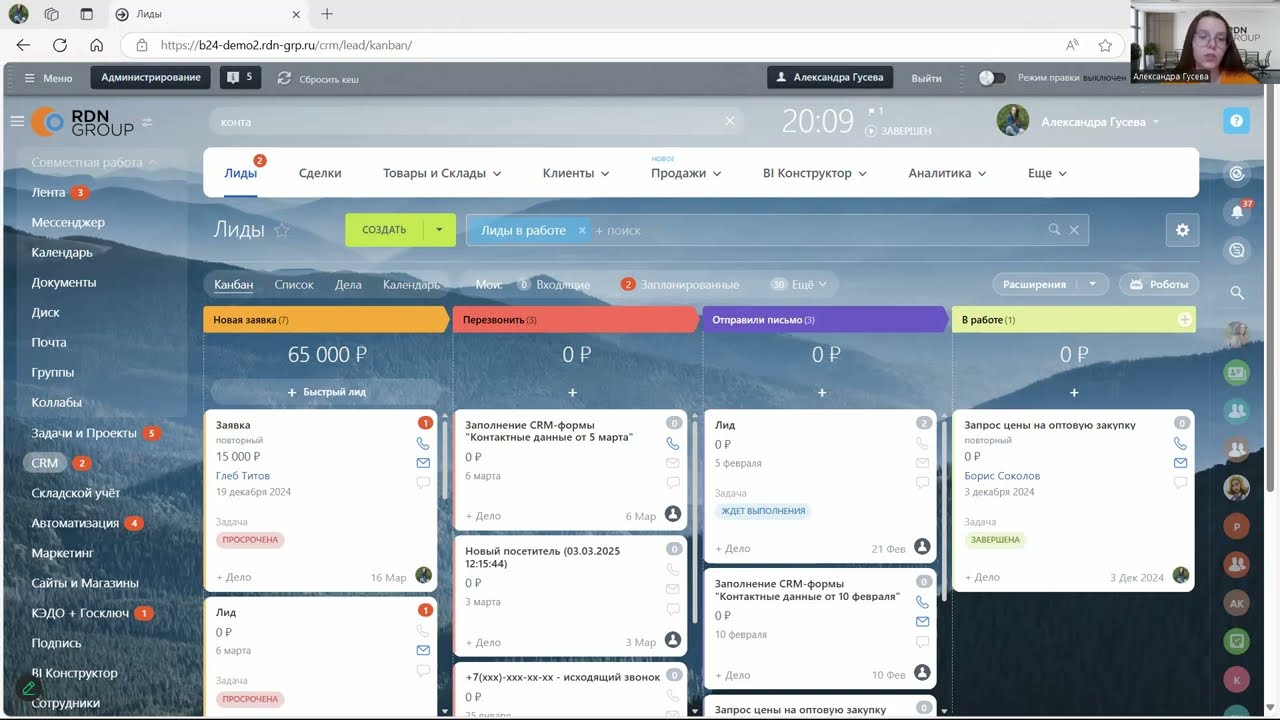Switch to Сделки tab
This screenshot has width=1280, height=720.
click(320, 173)
